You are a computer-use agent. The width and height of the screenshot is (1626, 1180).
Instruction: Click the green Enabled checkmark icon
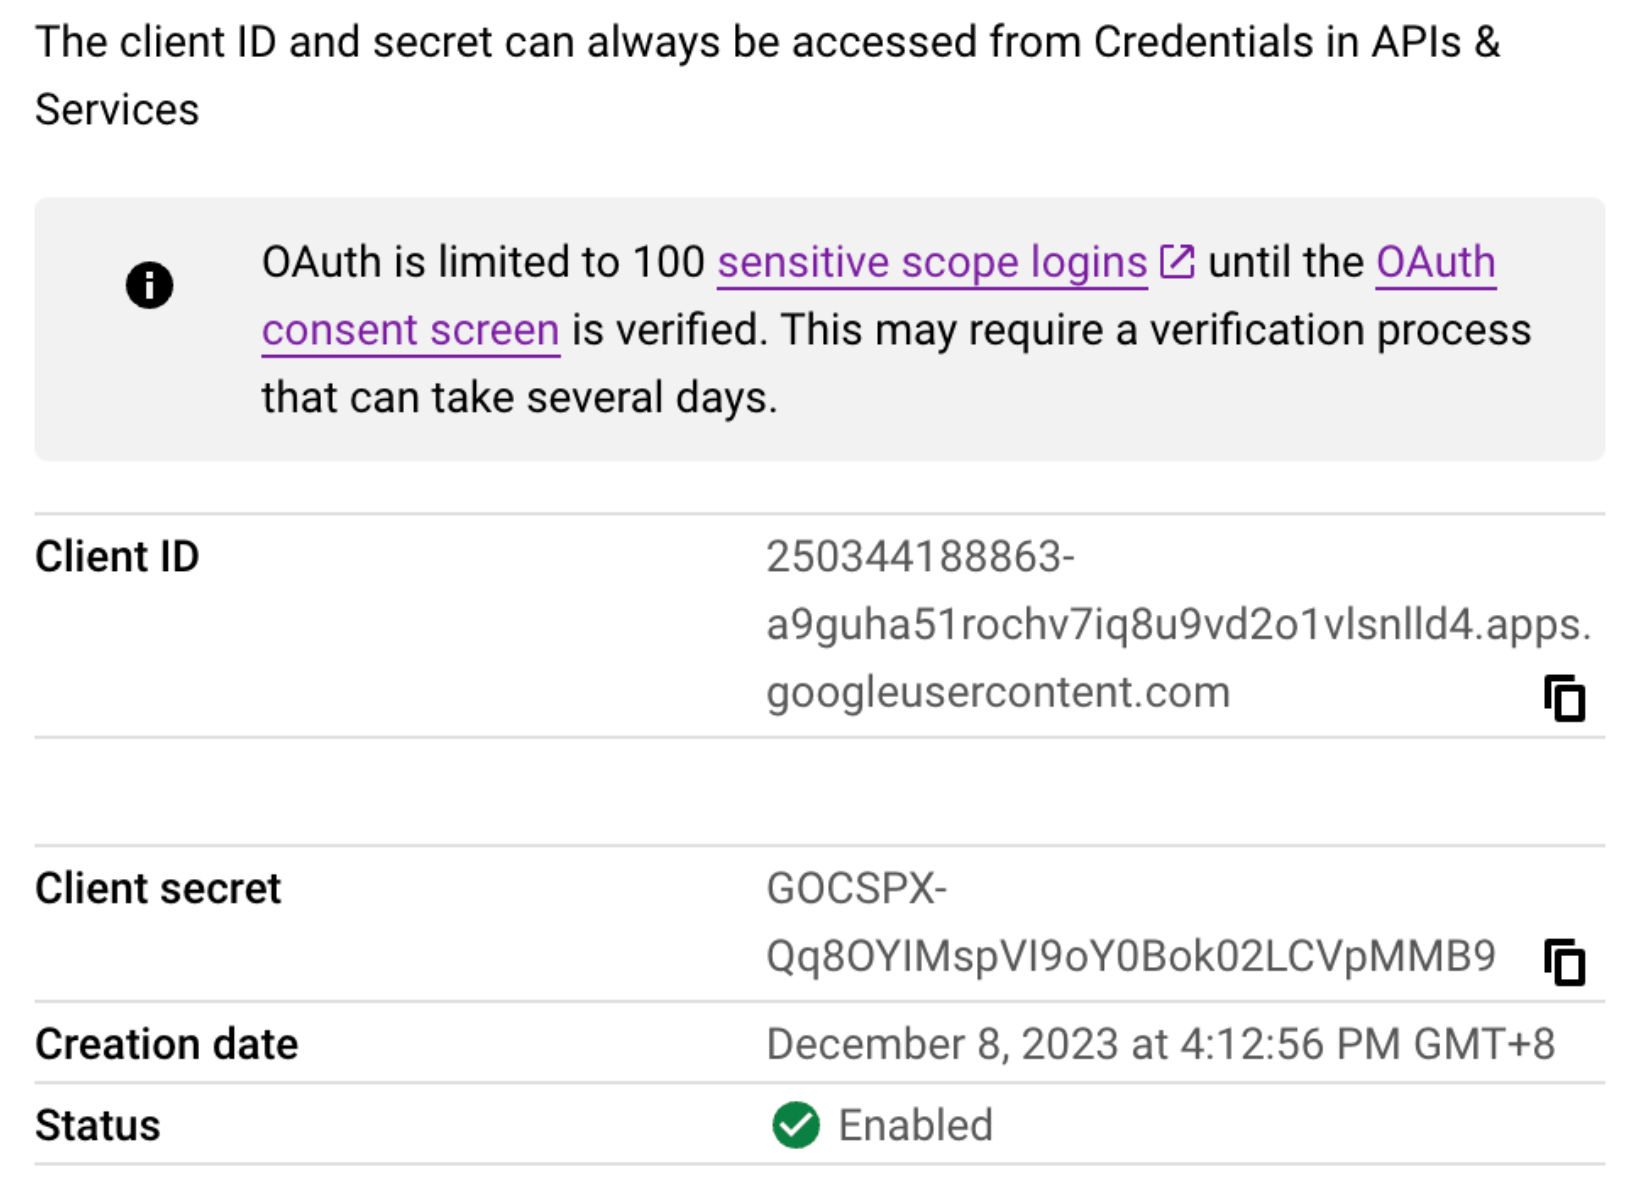pyautogui.click(x=796, y=1125)
